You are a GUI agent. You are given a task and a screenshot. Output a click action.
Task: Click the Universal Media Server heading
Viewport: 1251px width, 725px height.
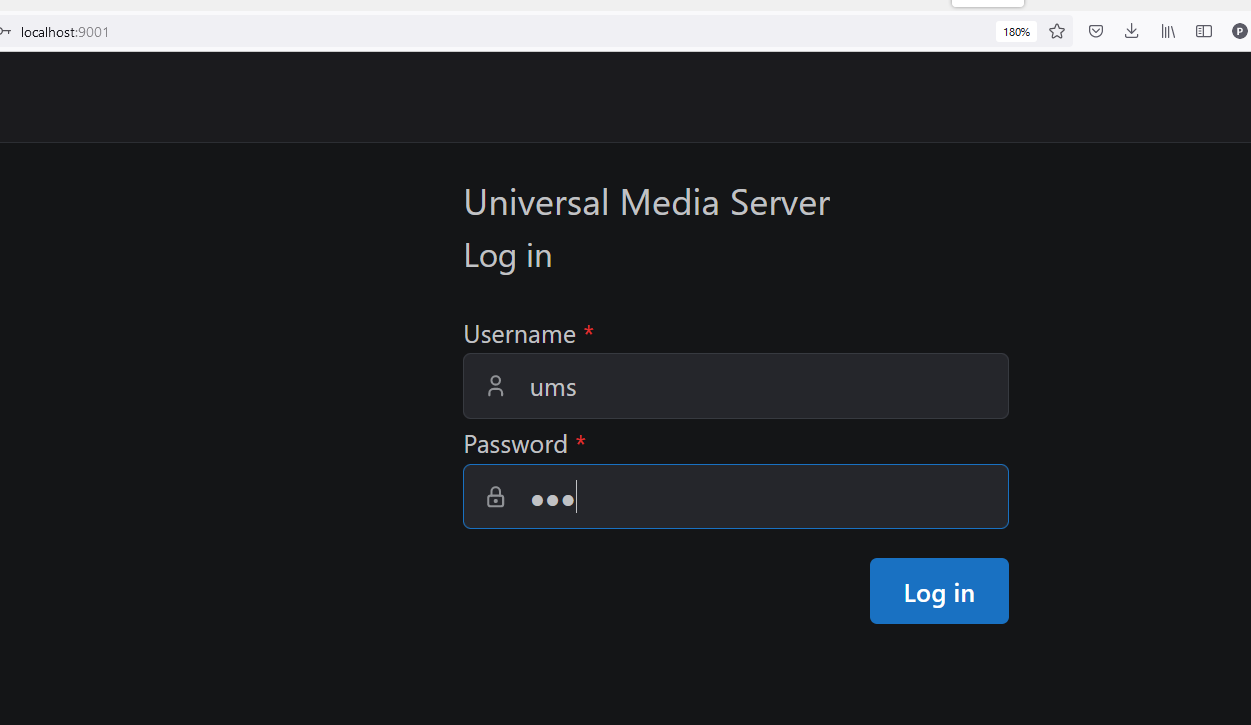646,202
